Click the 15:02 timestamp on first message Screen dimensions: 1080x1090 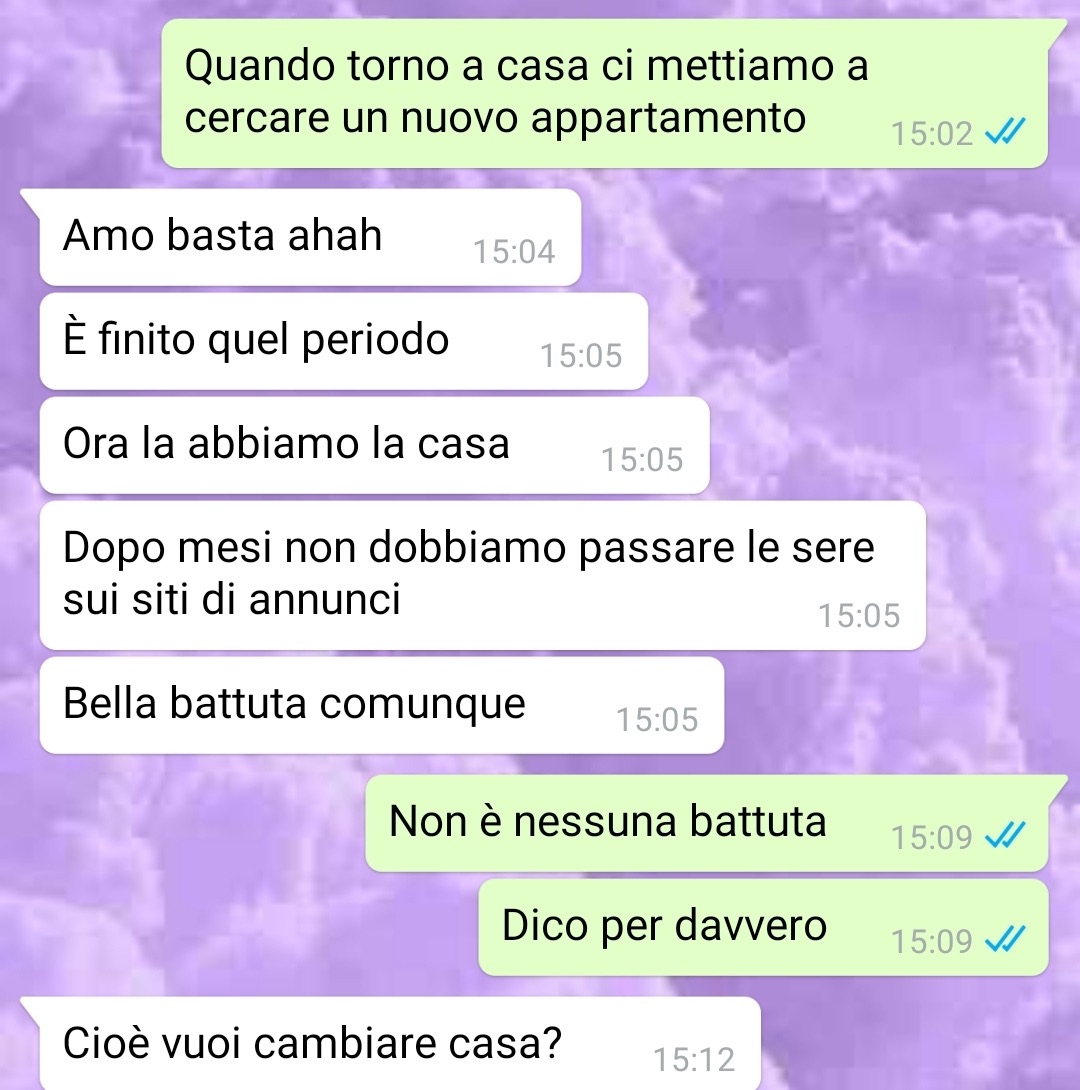pos(932,133)
